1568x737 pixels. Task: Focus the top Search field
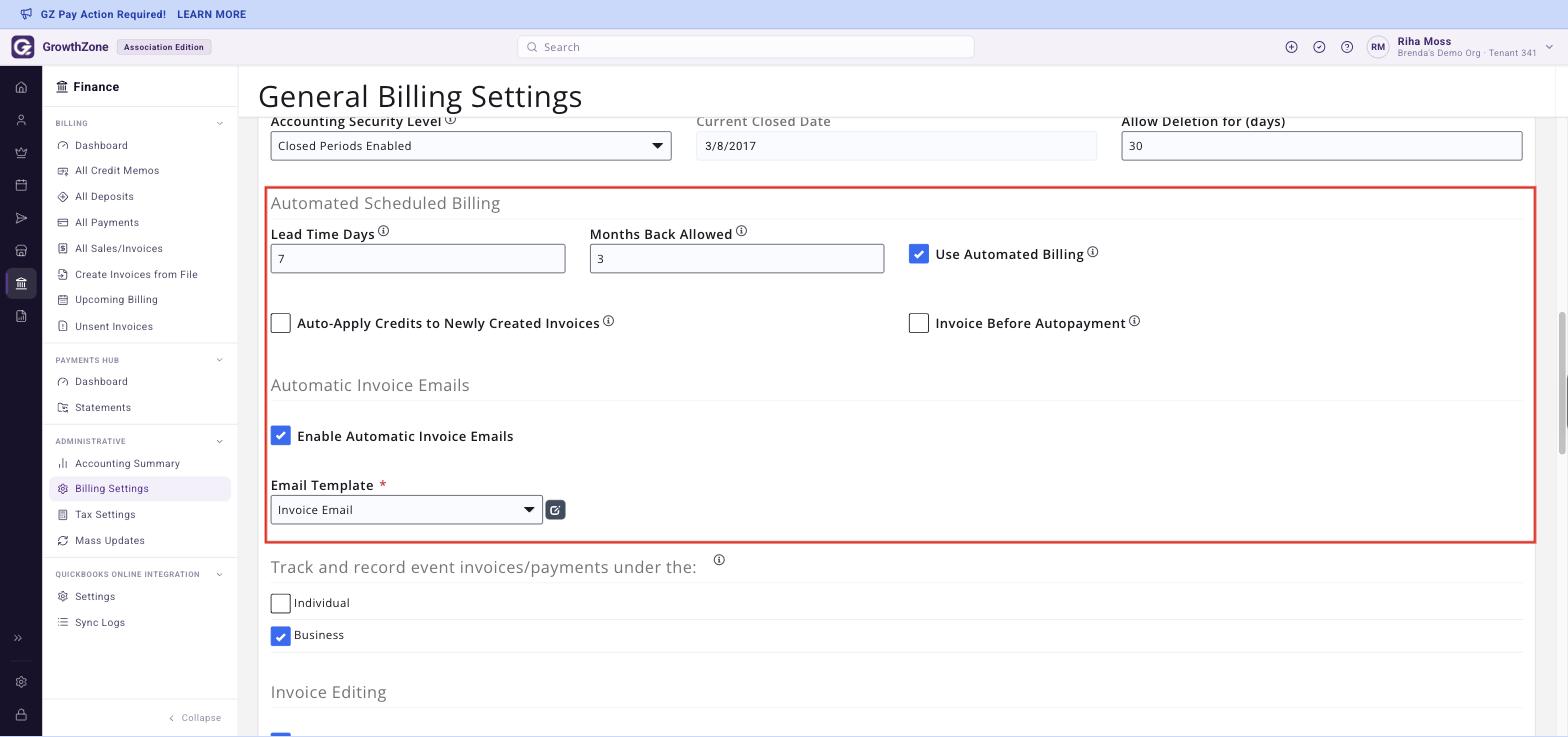(746, 47)
